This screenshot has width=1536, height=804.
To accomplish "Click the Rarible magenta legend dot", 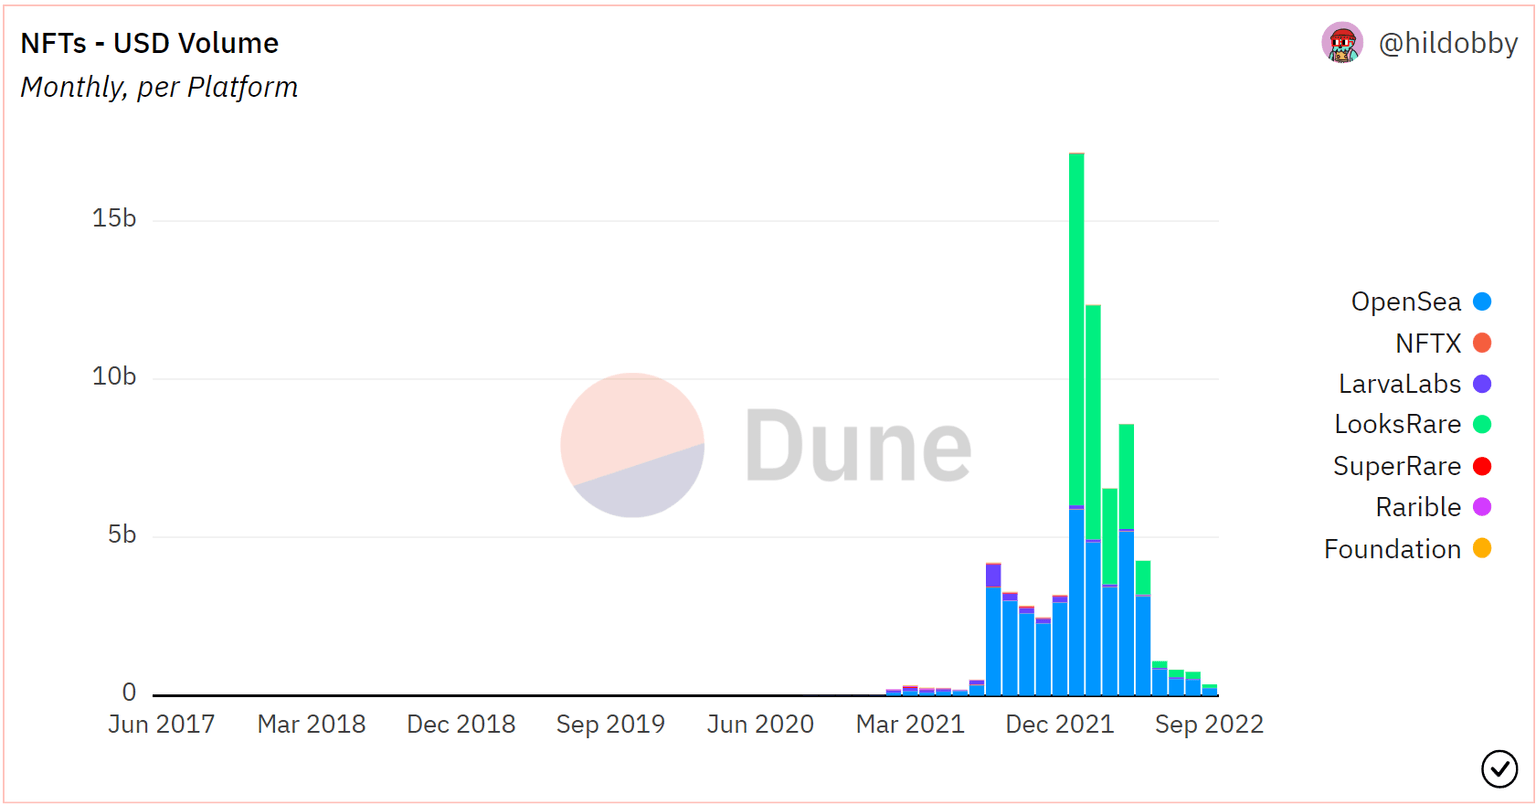I will [1482, 507].
